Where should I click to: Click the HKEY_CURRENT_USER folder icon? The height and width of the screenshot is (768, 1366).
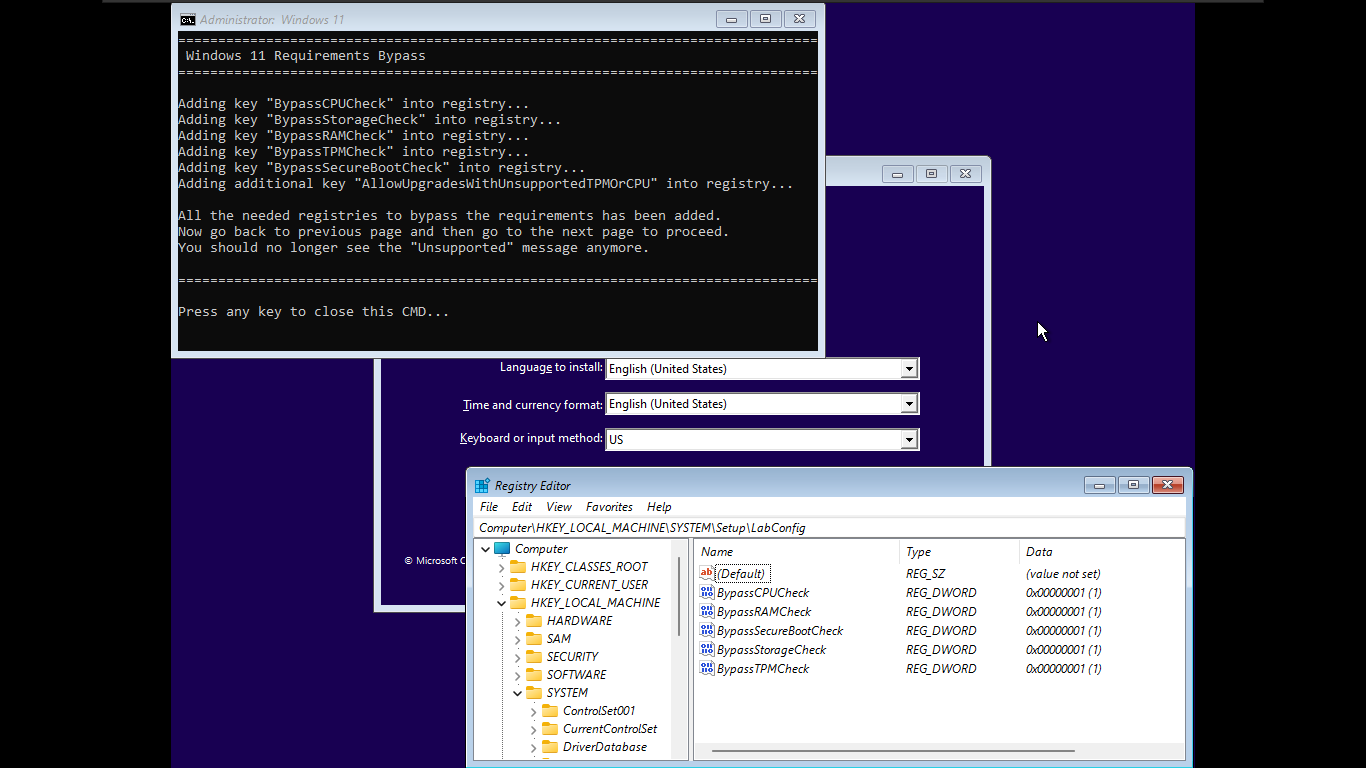tap(518, 585)
